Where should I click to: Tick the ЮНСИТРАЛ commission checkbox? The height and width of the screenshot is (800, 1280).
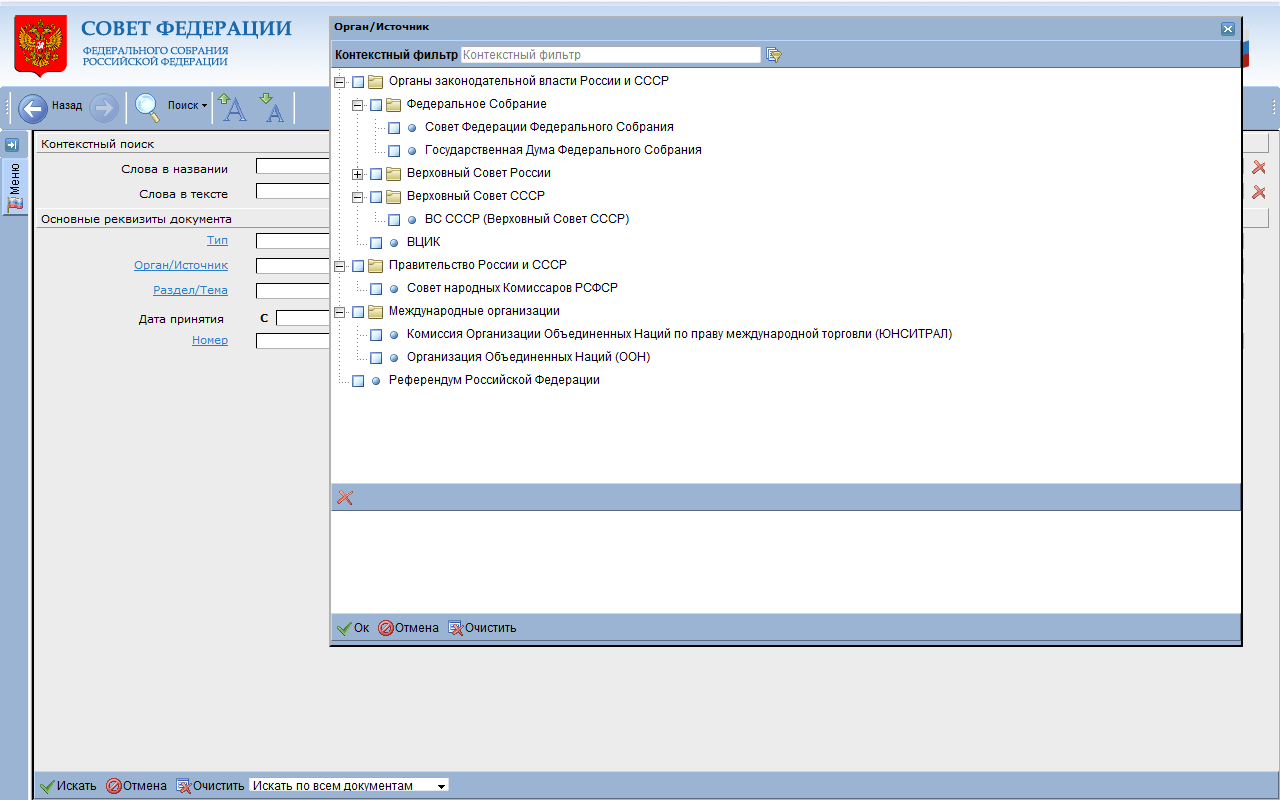point(376,335)
